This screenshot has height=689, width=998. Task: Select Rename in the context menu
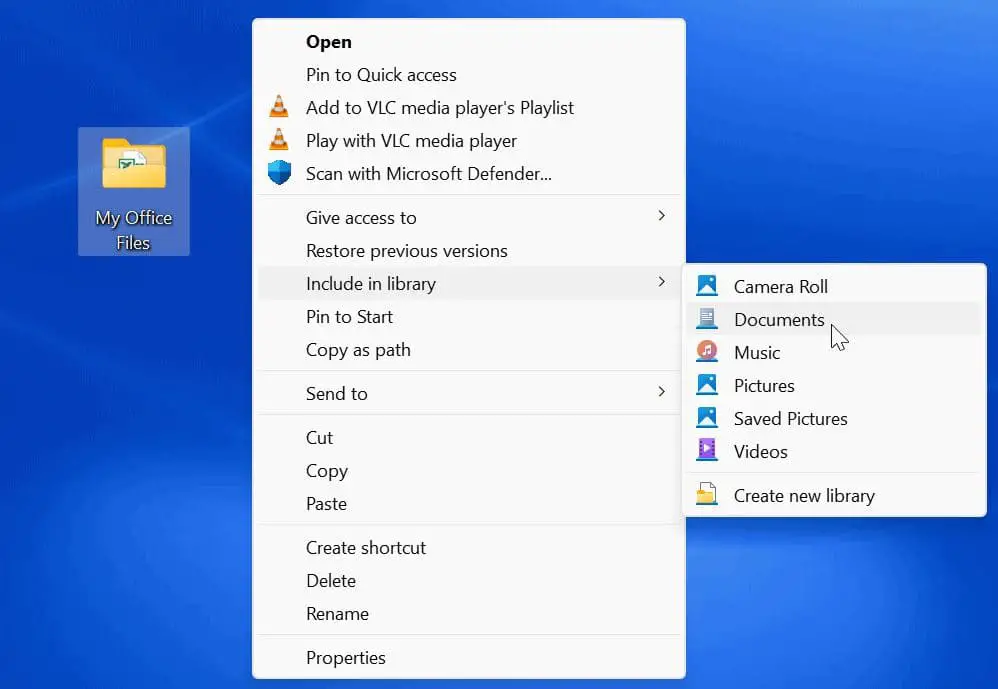click(469, 614)
